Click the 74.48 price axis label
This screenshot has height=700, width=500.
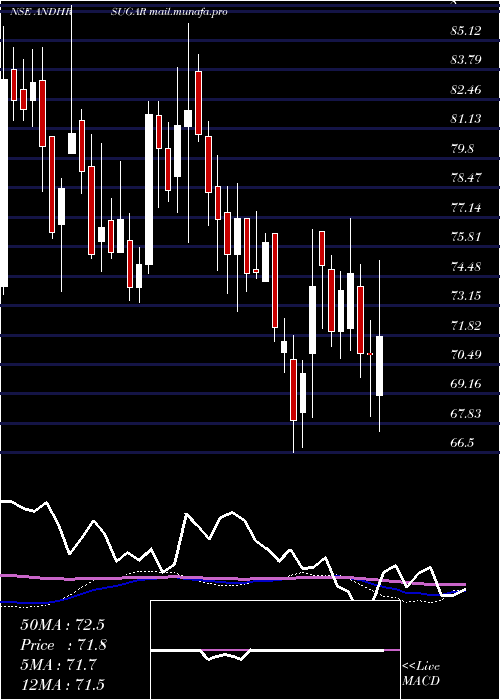pos(467,267)
